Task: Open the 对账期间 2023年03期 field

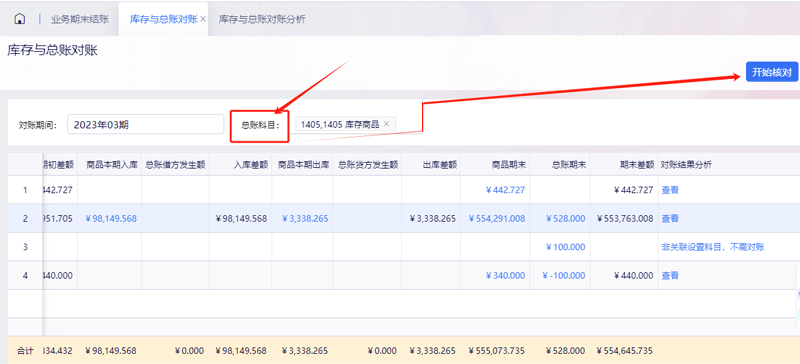Action: pyautogui.click(x=145, y=125)
